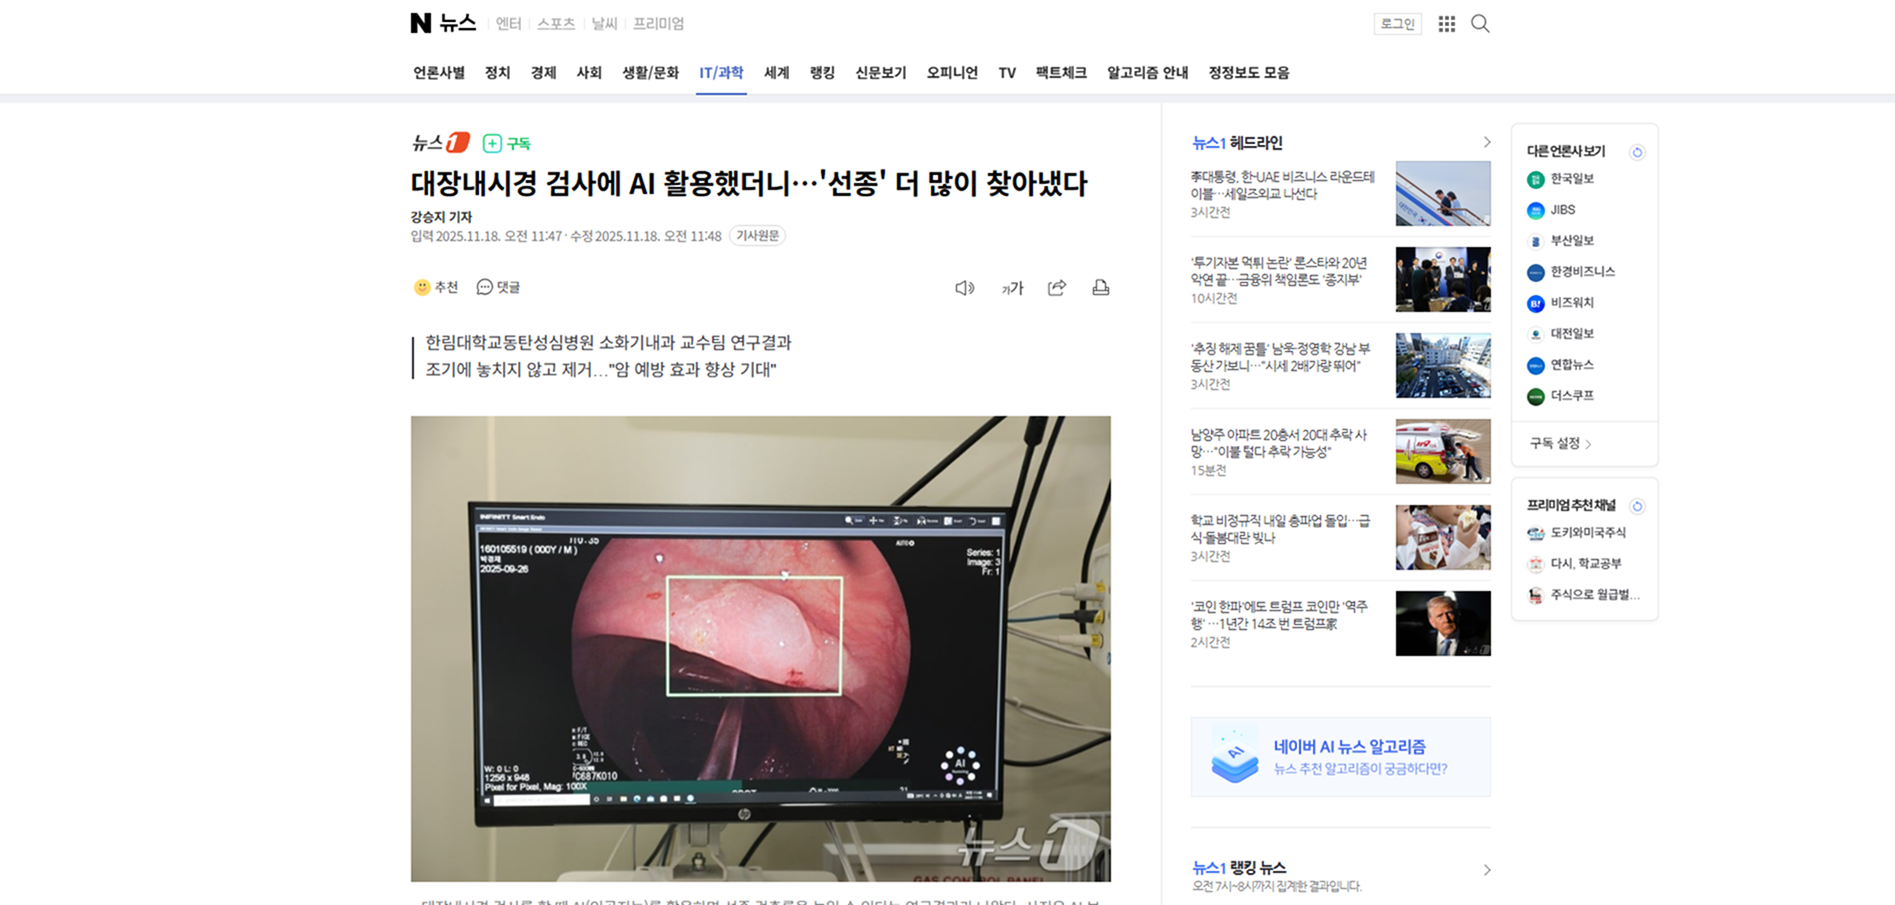
Task: Change font size with 가 icon
Action: click(1012, 288)
